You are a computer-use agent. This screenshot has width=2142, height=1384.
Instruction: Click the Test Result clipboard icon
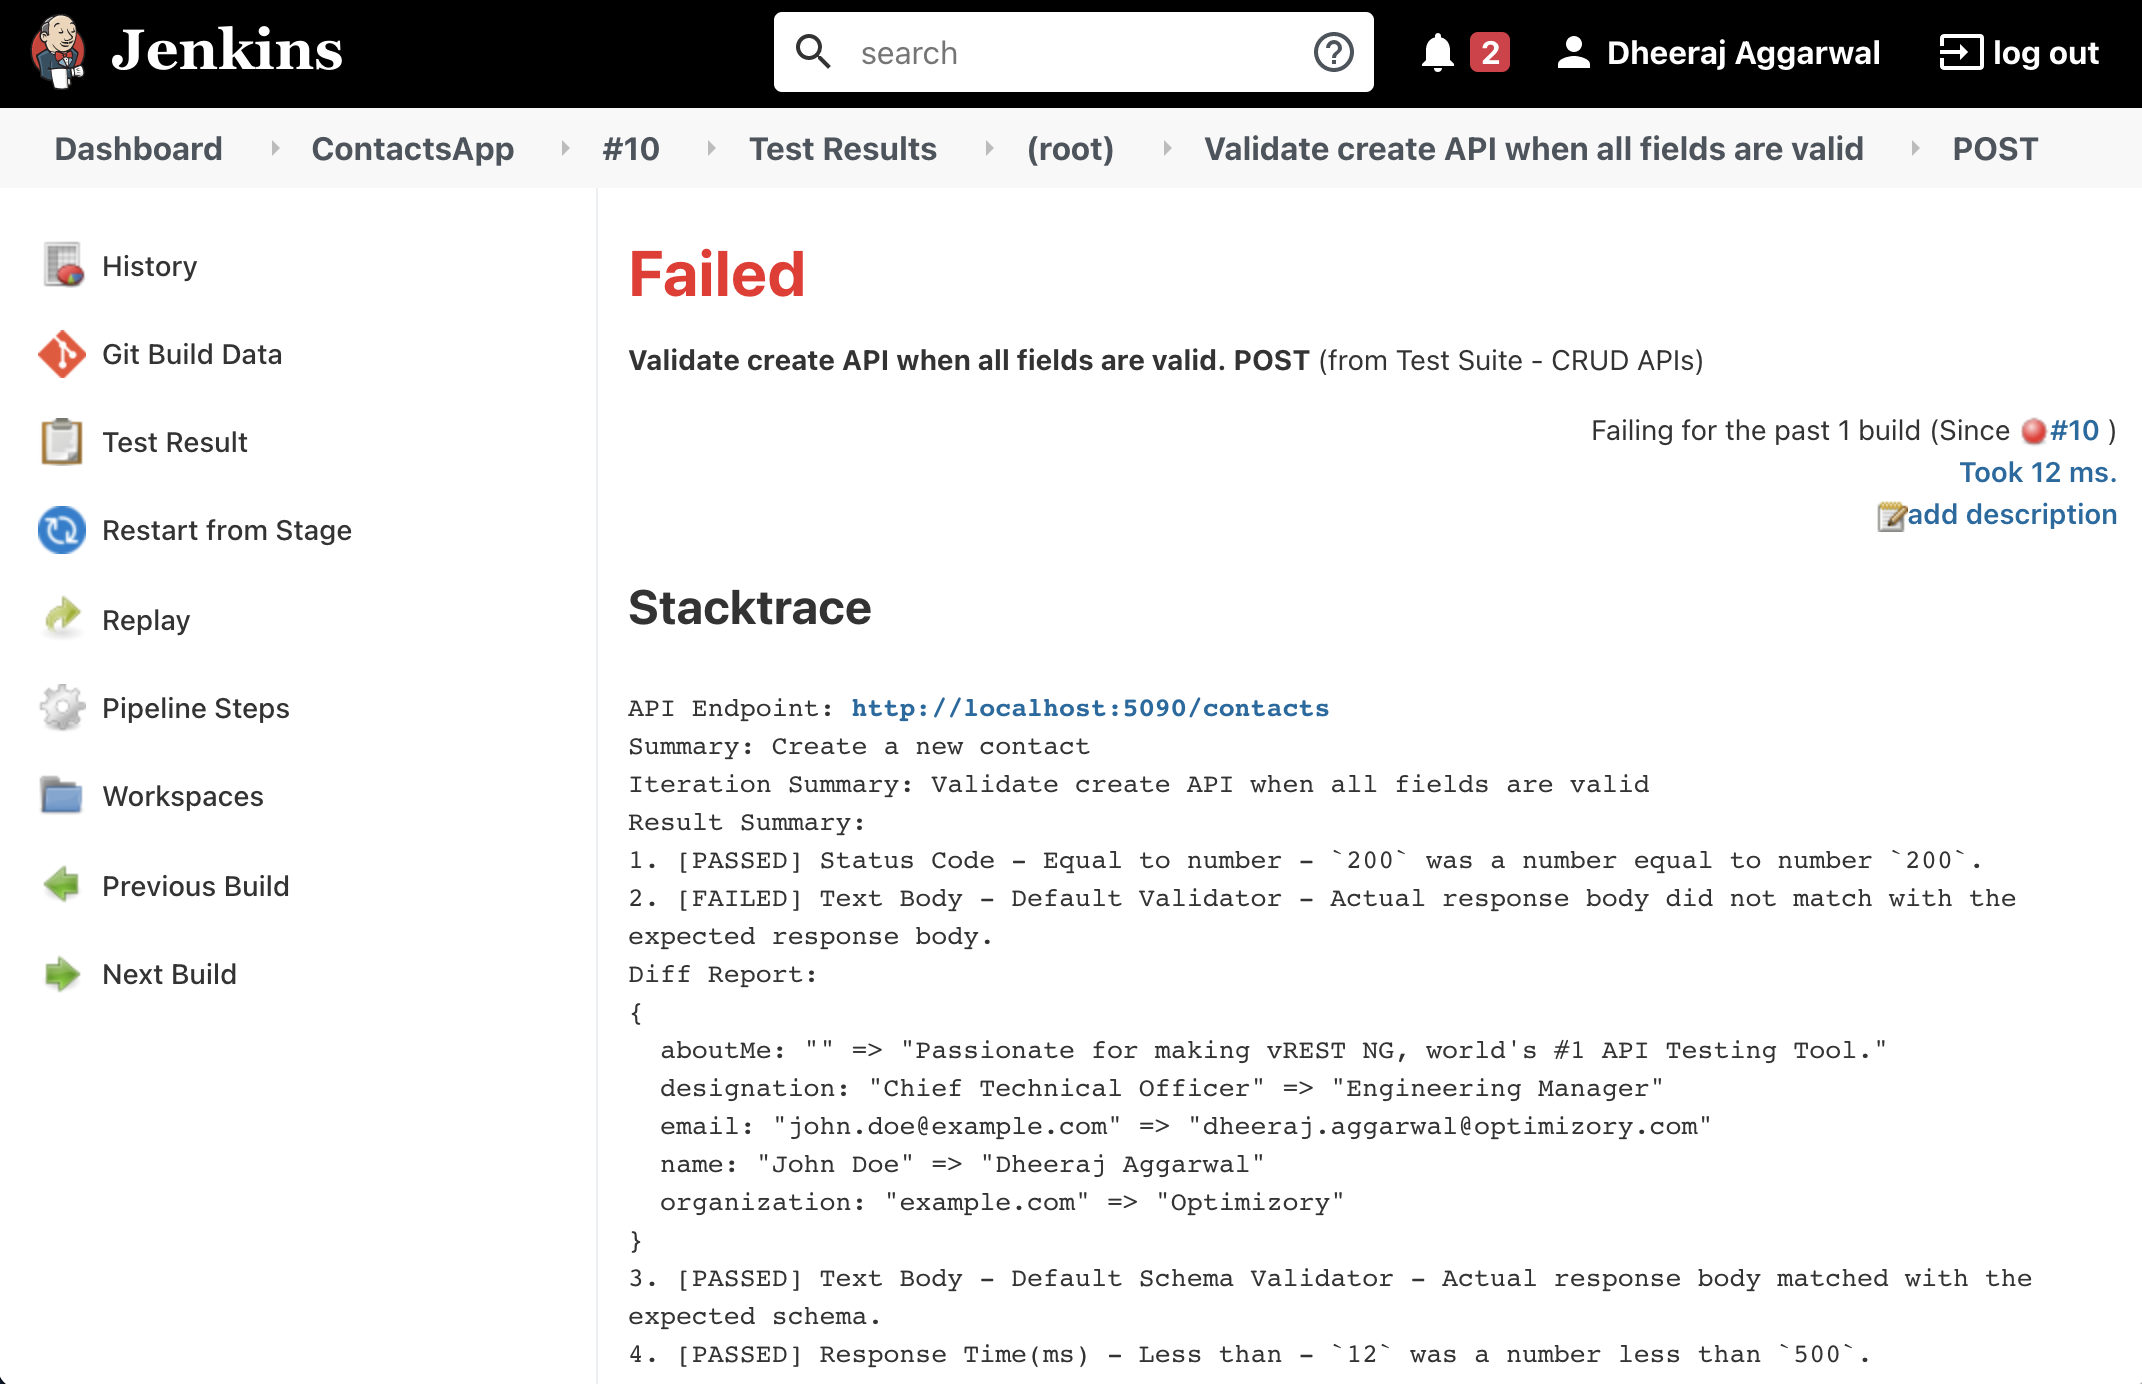pyautogui.click(x=62, y=442)
